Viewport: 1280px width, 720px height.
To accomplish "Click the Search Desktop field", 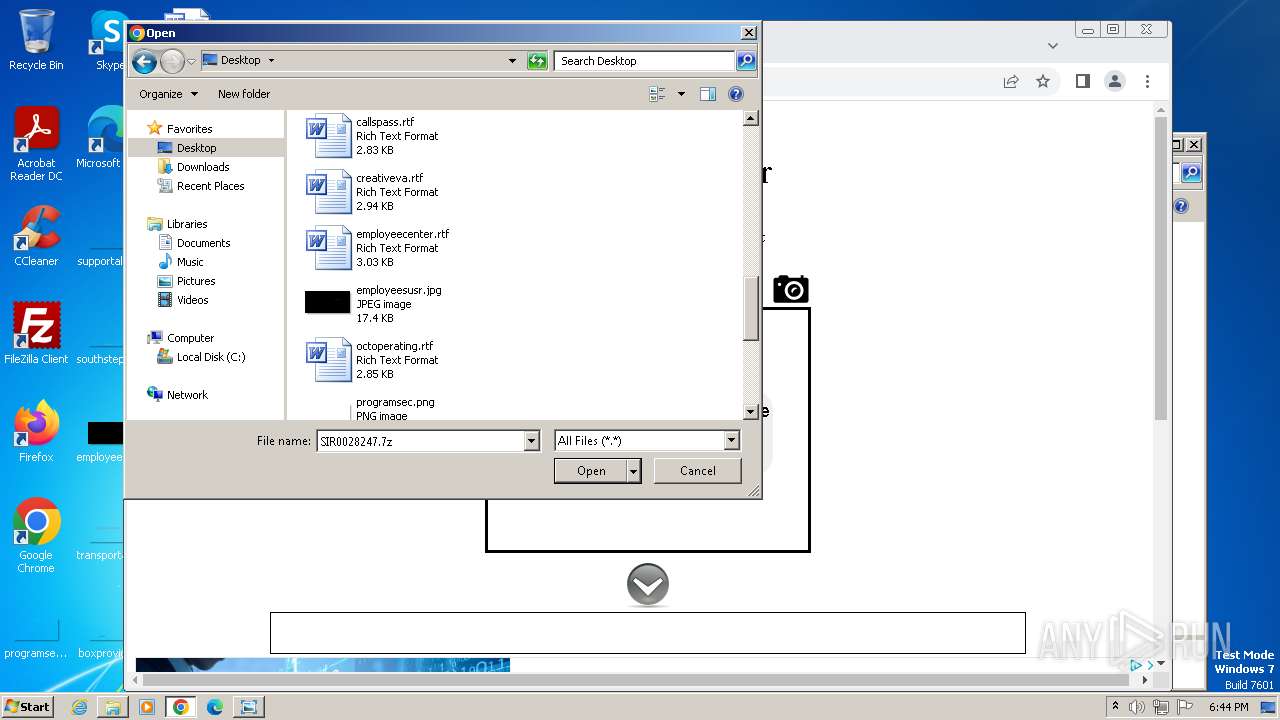I will pyautogui.click(x=645, y=61).
